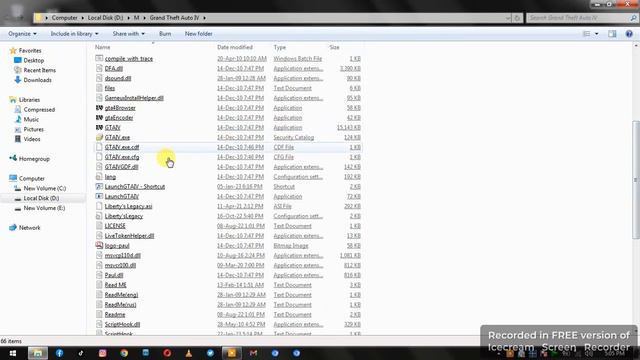Click Computer in the address breadcrumb
The image size is (640, 360).
tap(64, 18)
